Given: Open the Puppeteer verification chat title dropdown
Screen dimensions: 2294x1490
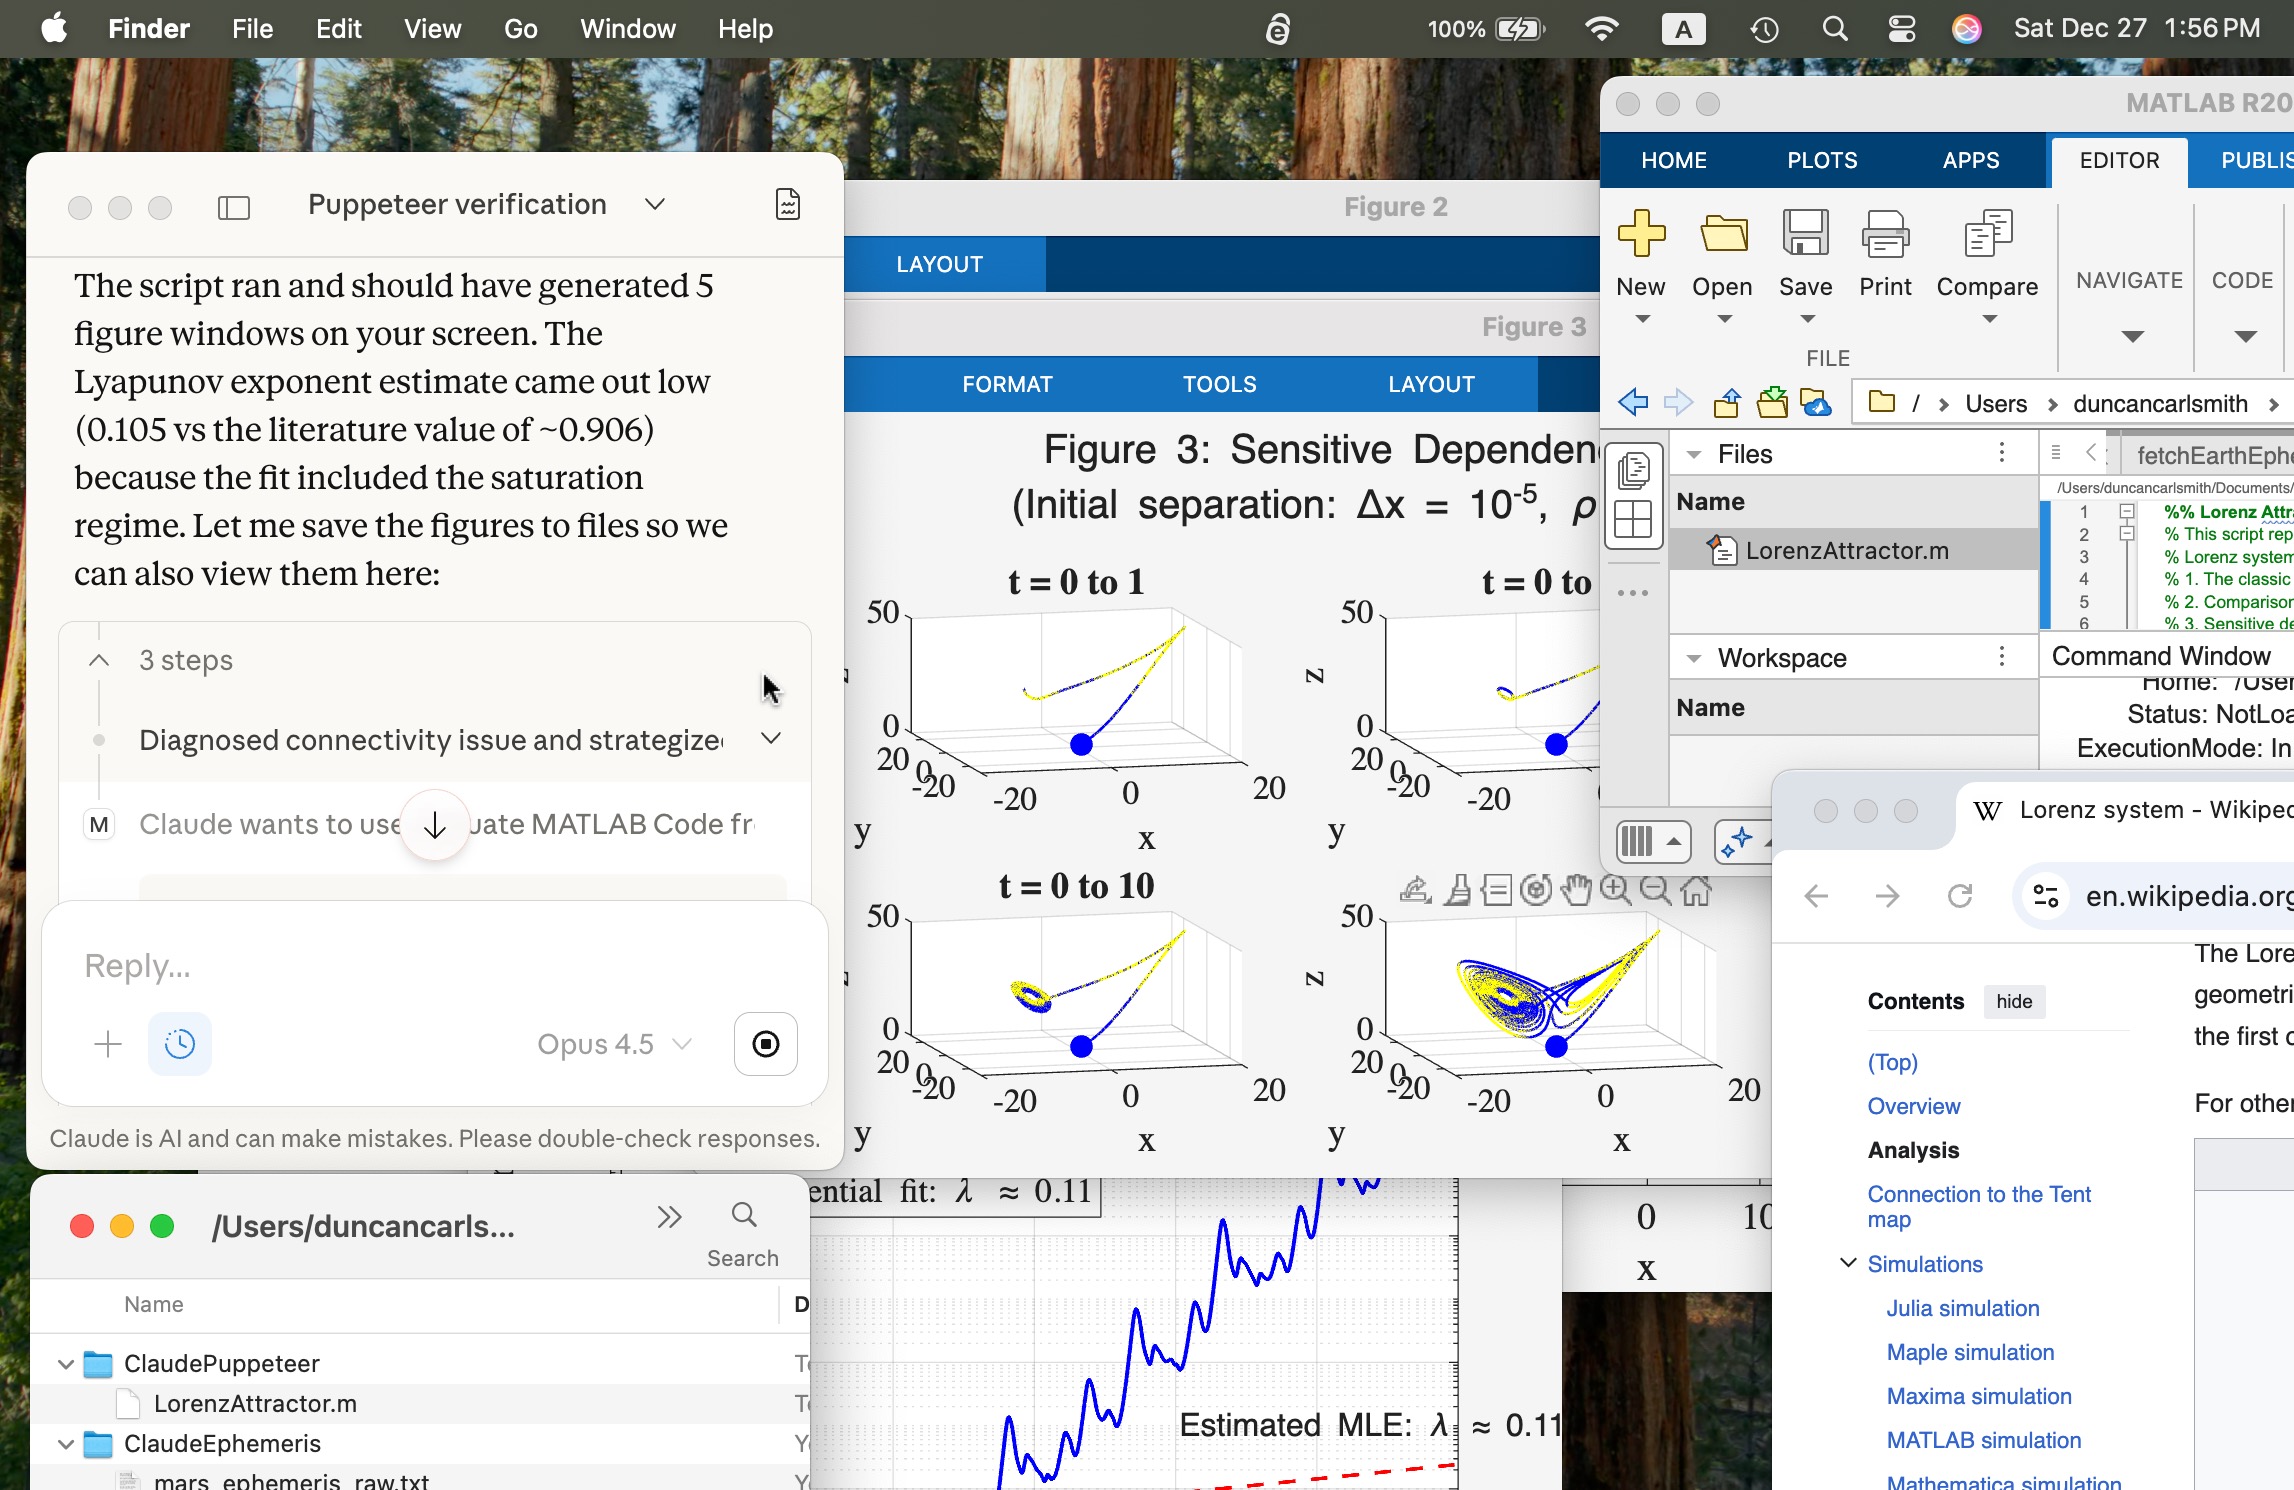Looking at the screenshot, I should tap(655, 205).
